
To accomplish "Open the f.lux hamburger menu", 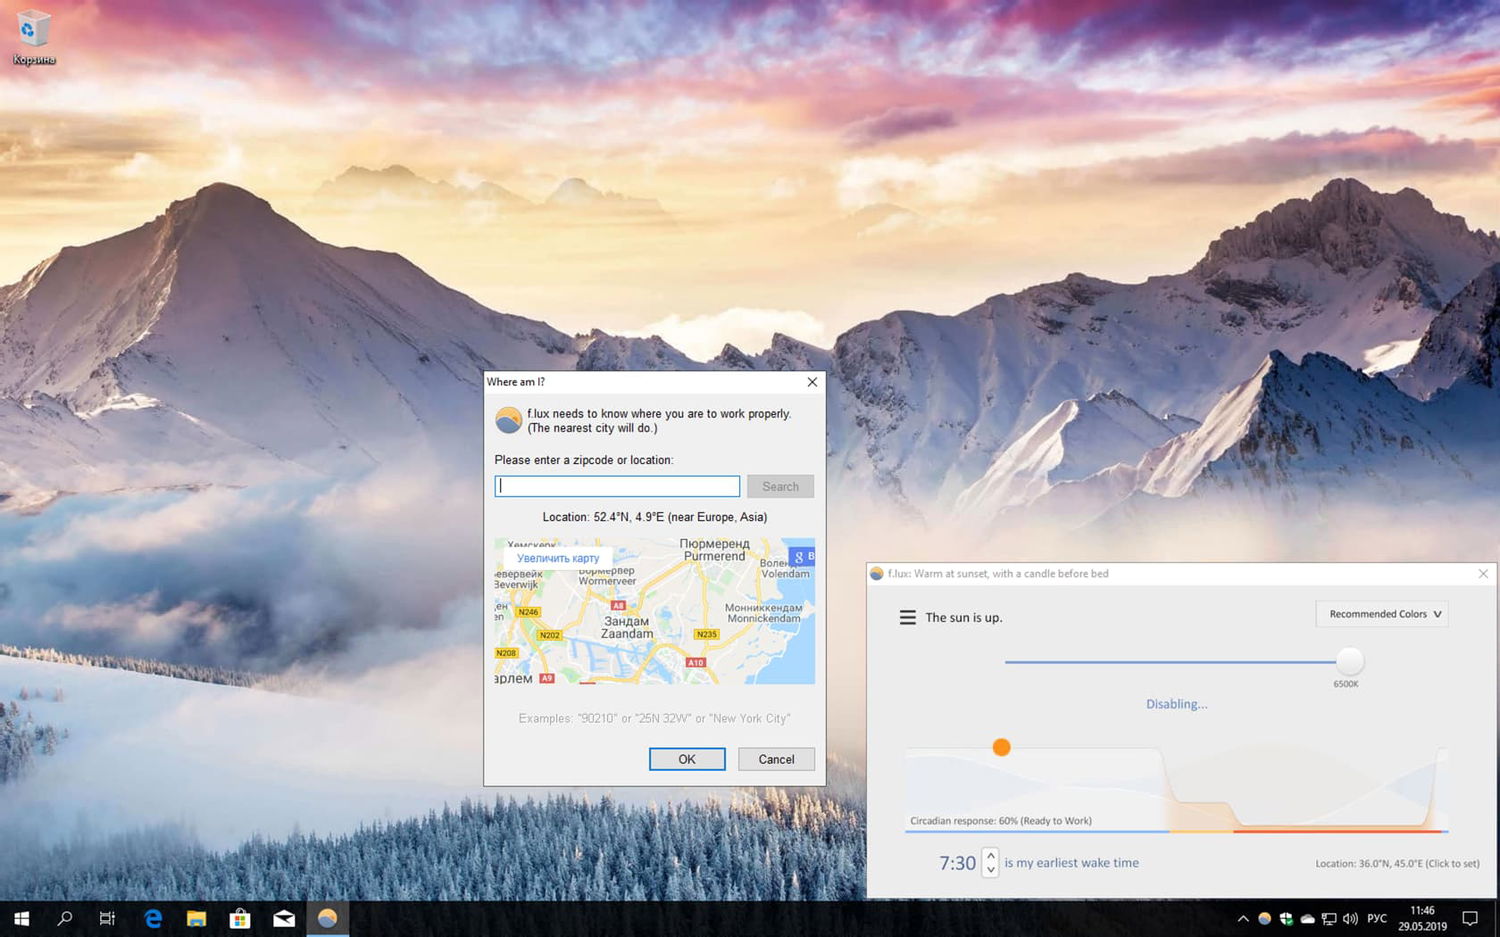I will coord(907,617).
